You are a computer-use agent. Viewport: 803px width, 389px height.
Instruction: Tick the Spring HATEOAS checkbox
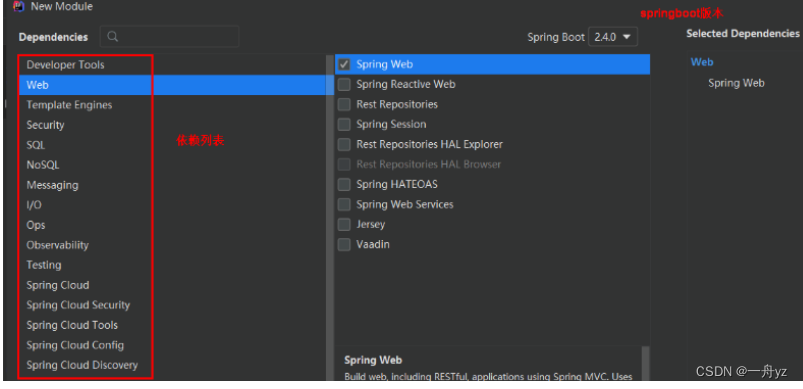tap(344, 184)
